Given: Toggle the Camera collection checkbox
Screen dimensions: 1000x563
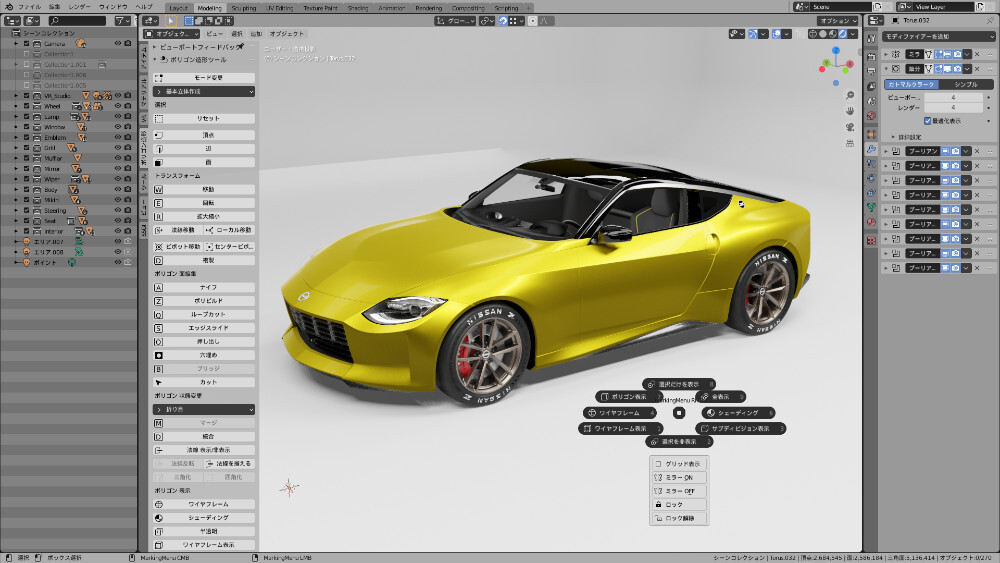Looking at the screenshot, I should tap(26, 43).
